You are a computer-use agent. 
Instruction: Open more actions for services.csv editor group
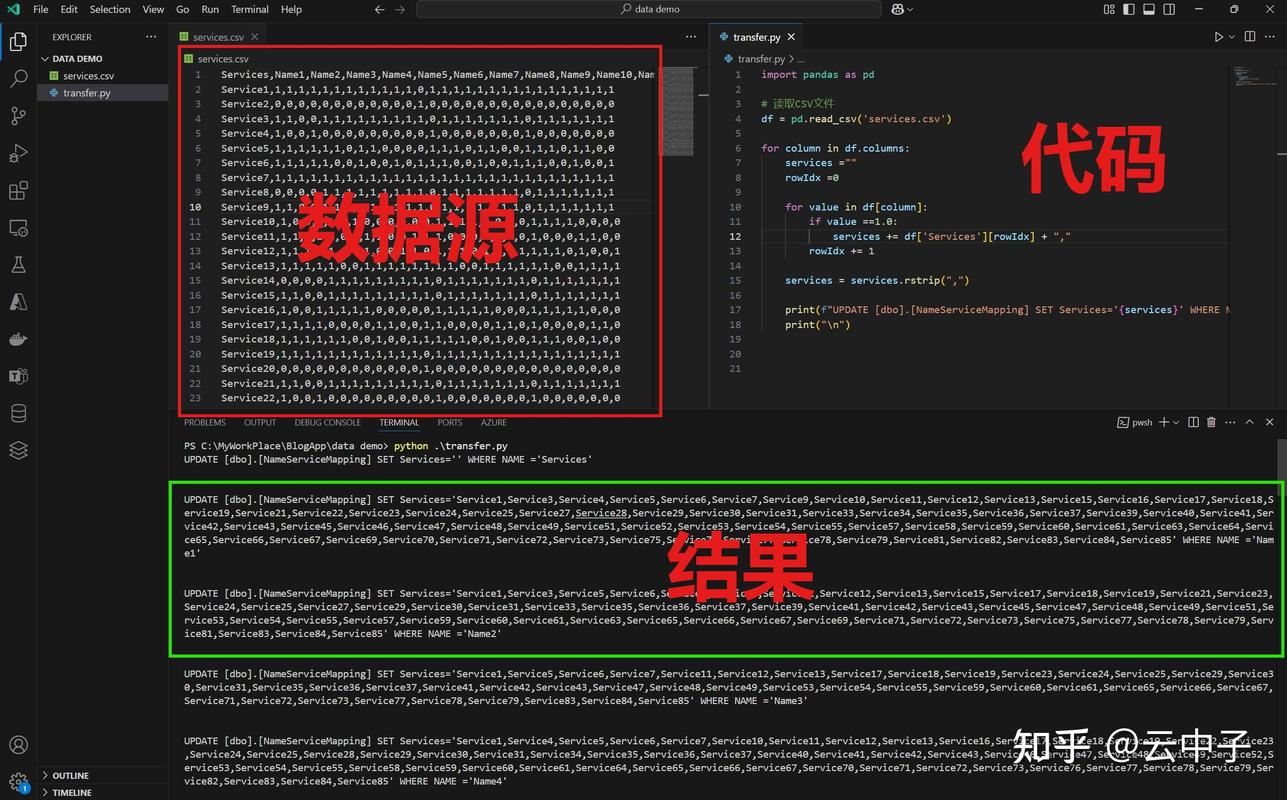690,37
